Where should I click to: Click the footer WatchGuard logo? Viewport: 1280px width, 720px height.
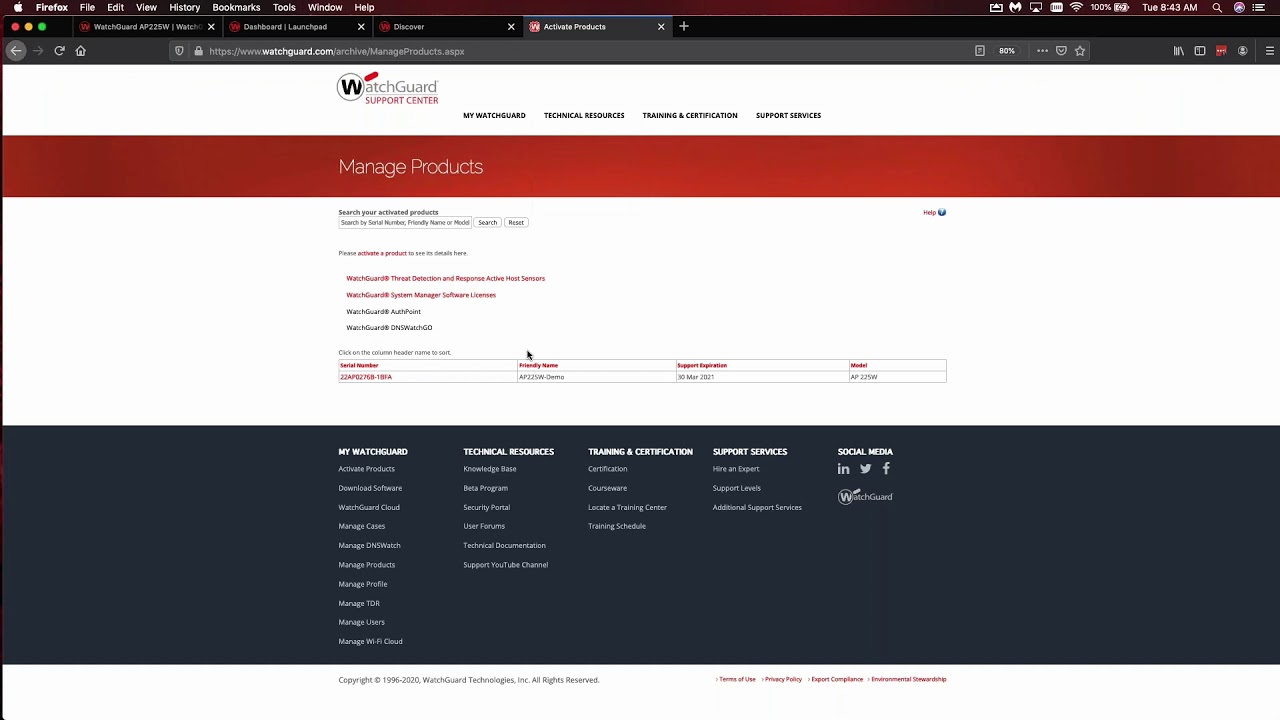pyautogui.click(x=865, y=497)
